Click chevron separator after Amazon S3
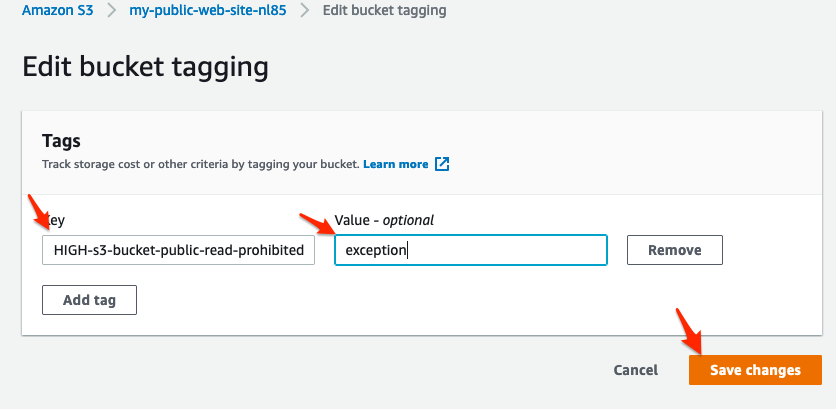 (x=111, y=11)
